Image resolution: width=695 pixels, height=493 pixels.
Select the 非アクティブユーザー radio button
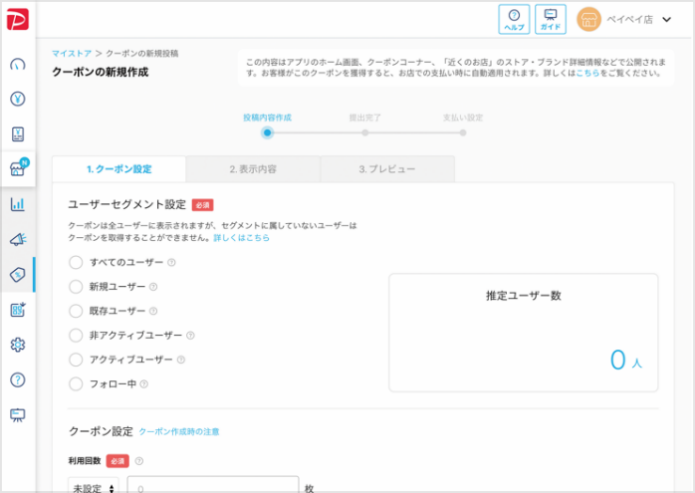[x=76, y=335]
